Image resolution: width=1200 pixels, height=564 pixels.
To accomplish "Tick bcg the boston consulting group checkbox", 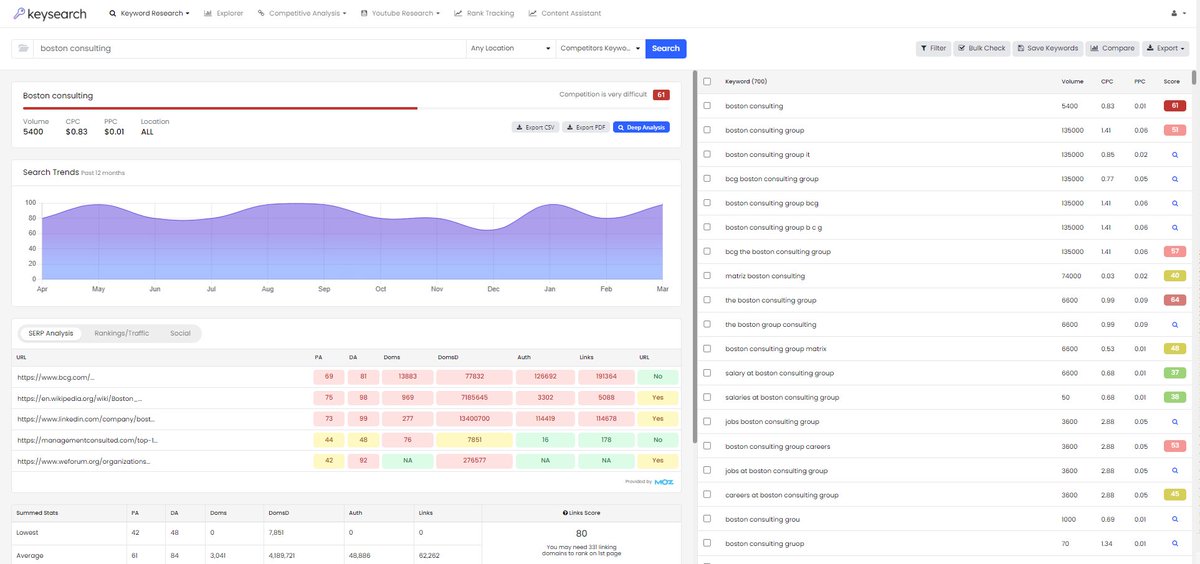I will tap(707, 252).
